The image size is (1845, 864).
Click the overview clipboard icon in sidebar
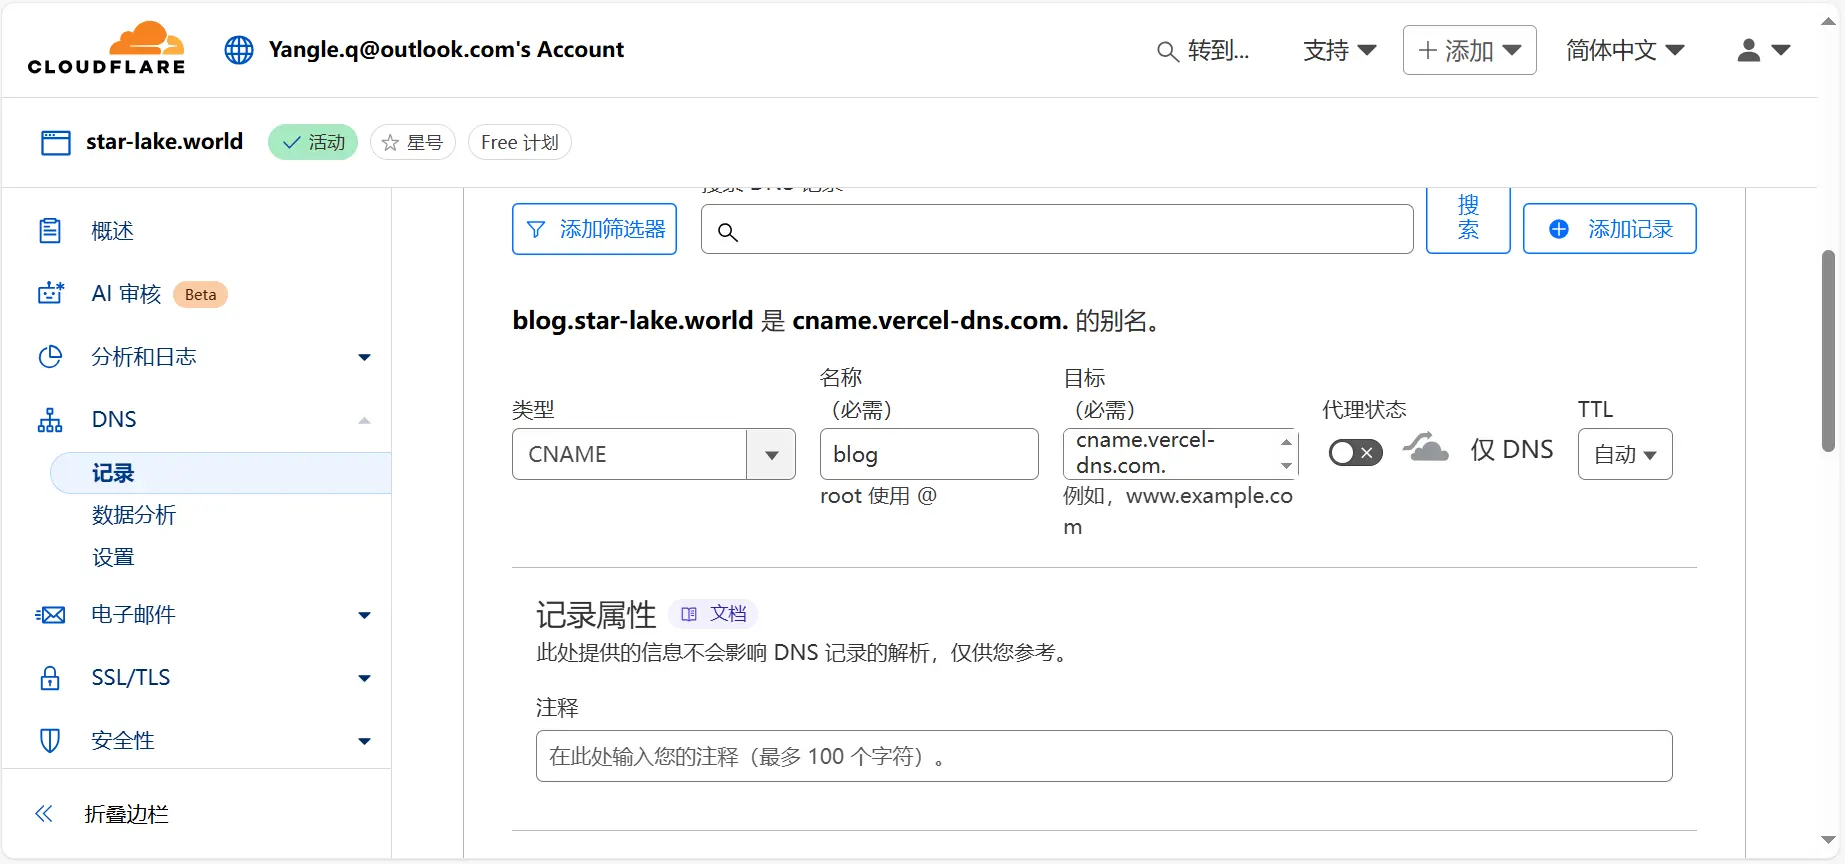click(50, 231)
